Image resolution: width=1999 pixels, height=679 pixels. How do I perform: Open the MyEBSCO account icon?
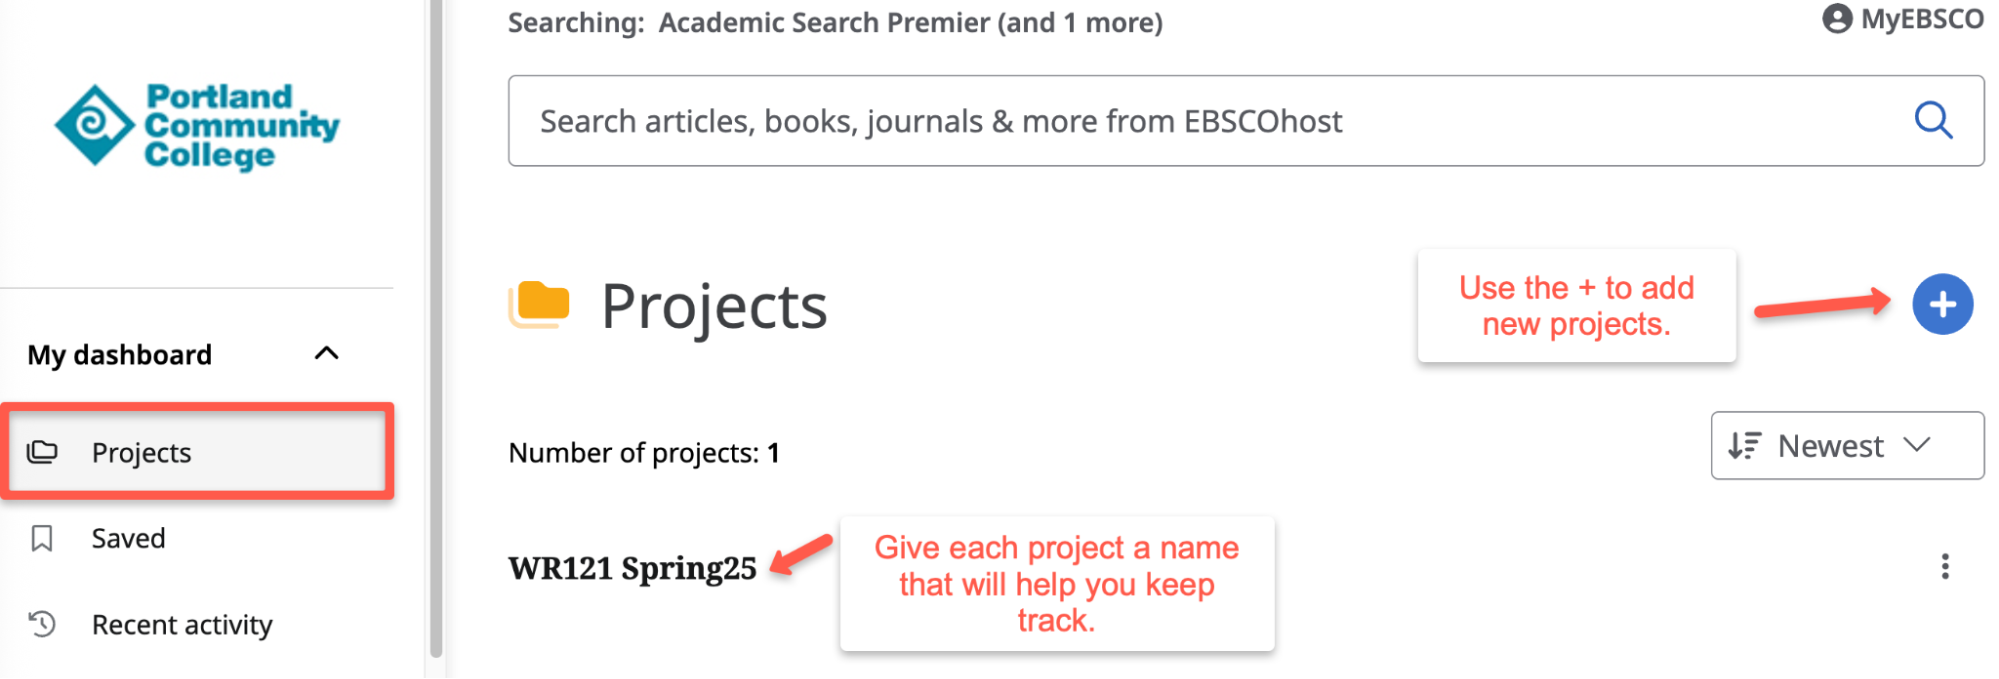[x=1838, y=18]
